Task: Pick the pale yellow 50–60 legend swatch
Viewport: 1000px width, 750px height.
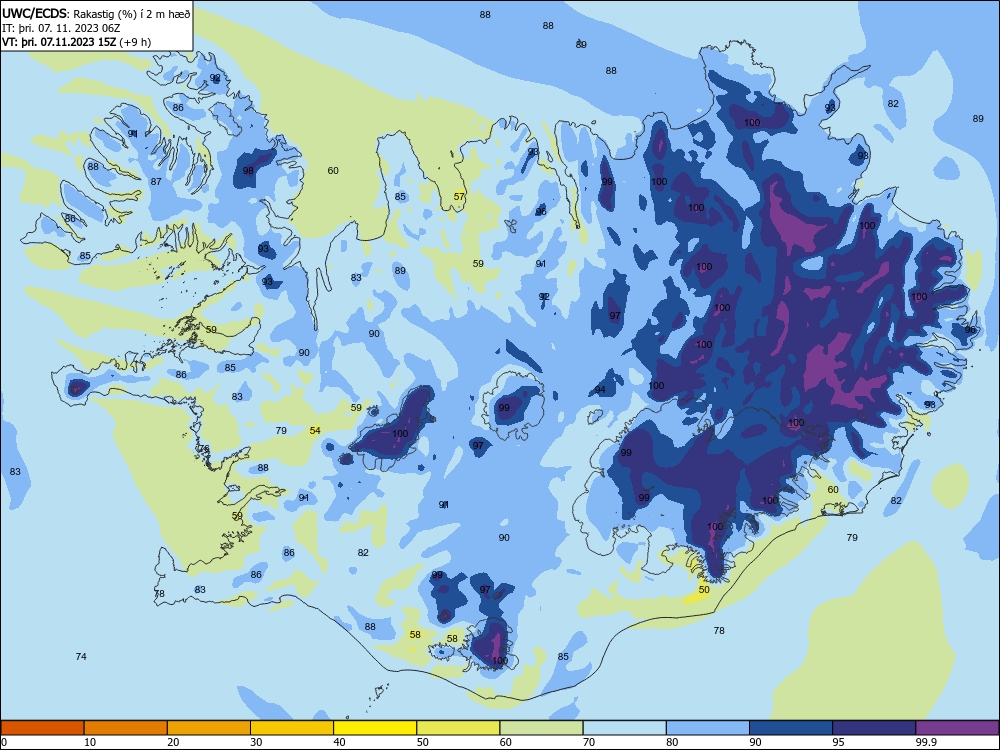Action: pyautogui.click(x=458, y=728)
